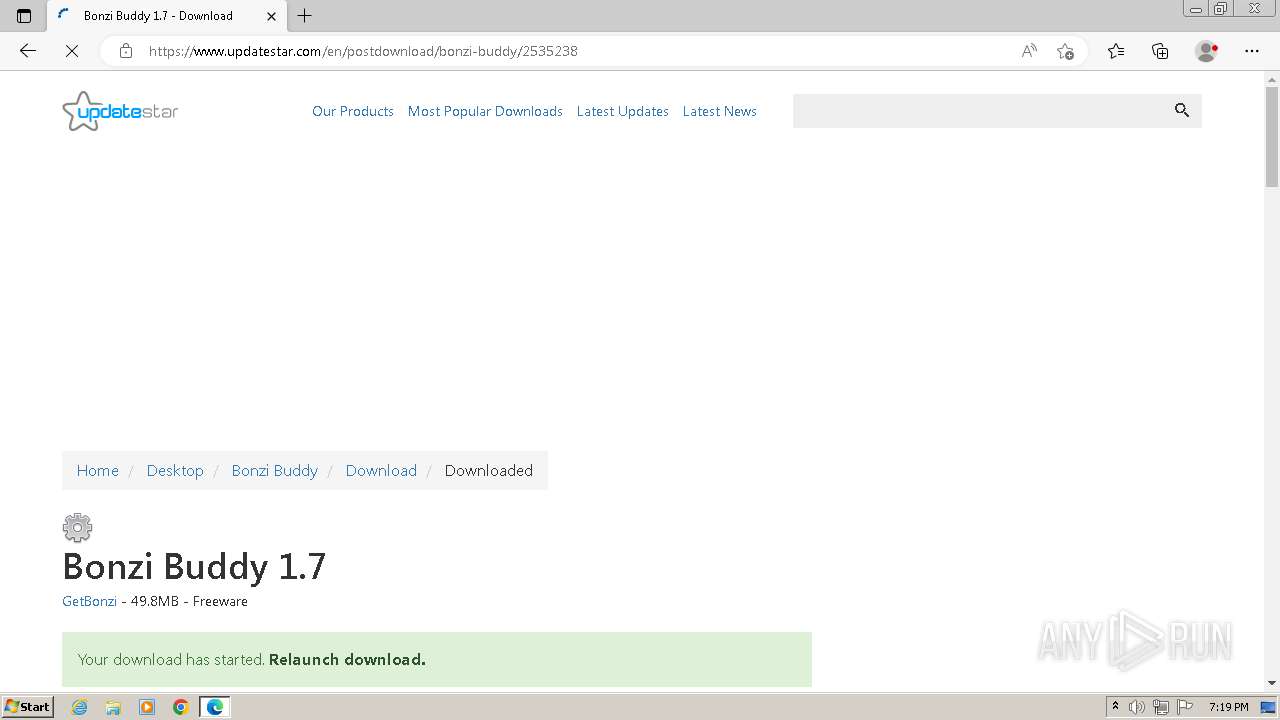Show hidden system tray icons

[1116, 707]
